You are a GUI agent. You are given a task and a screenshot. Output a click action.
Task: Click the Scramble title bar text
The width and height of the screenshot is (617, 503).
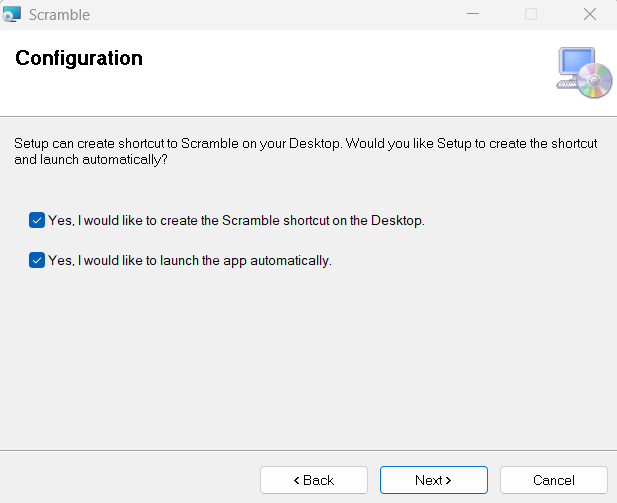[59, 15]
